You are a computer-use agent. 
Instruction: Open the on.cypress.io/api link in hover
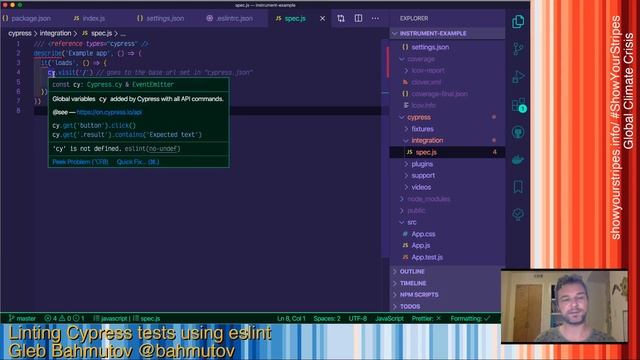pyautogui.click(x=109, y=112)
